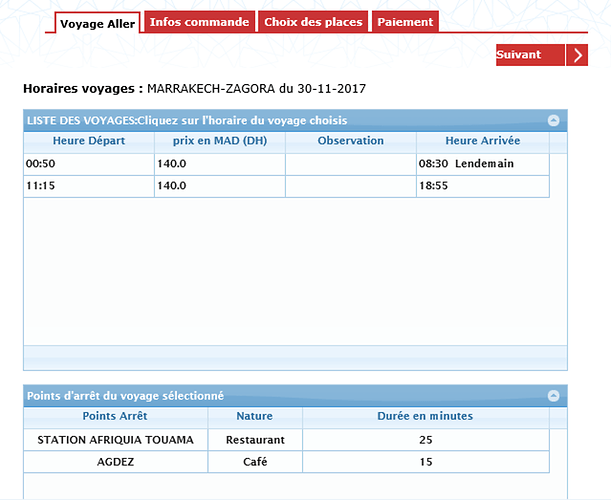Select the STATION AFRIQUIA TOUAMA stop
Image resolution: width=611 pixels, height=500 pixels.
coord(115,440)
